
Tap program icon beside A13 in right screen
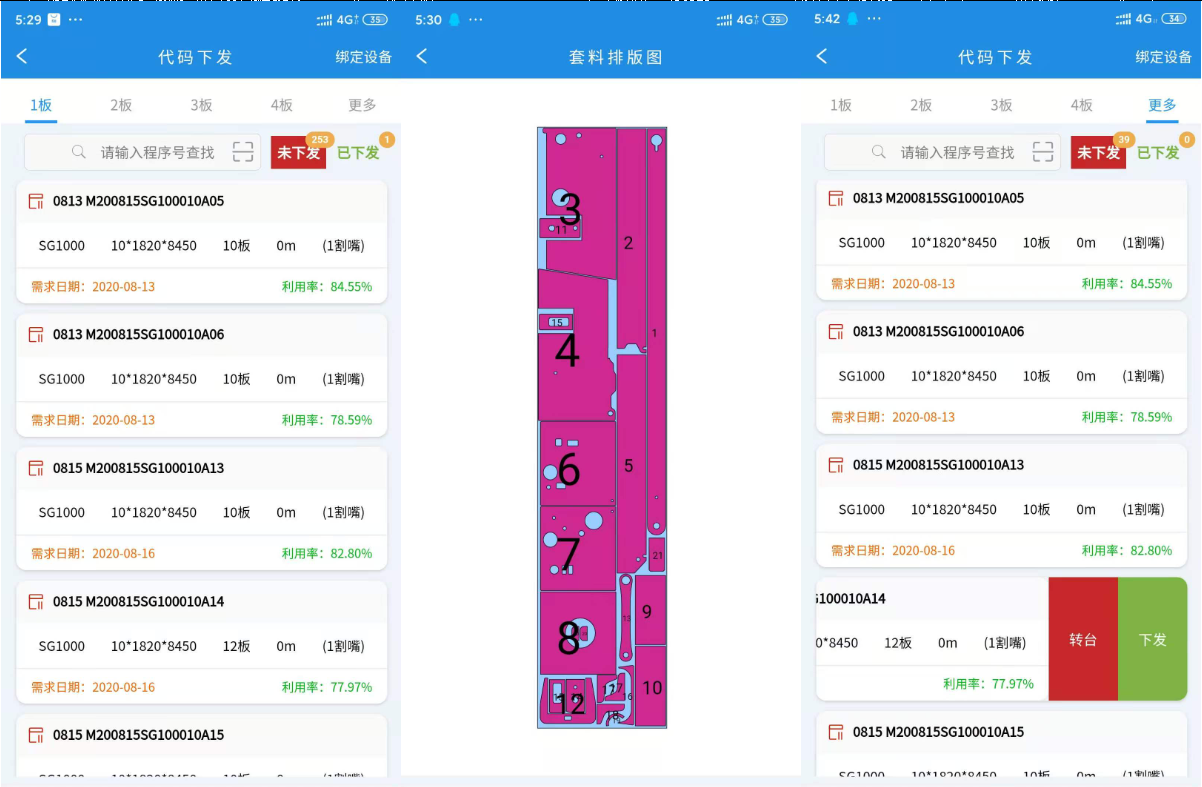pyautogui.click(x=836, y=465)
